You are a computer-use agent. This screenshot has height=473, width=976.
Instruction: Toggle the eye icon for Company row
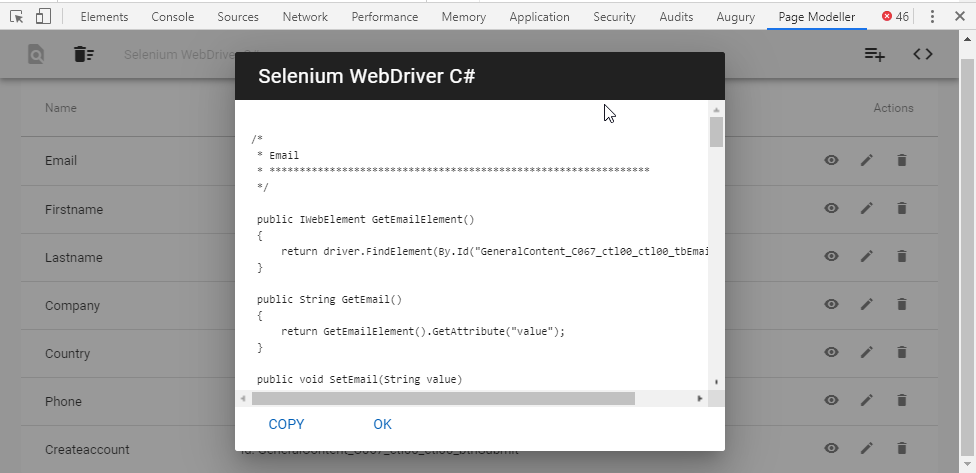(x=832, y=304)
